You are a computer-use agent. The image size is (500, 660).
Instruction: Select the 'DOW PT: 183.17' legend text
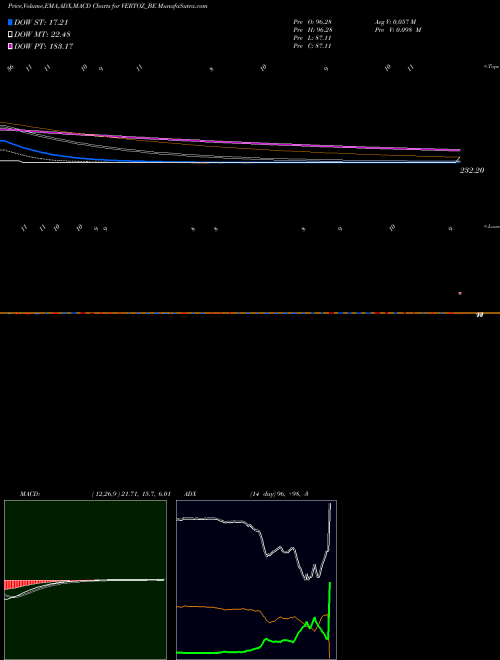click(x=43, y=46)
